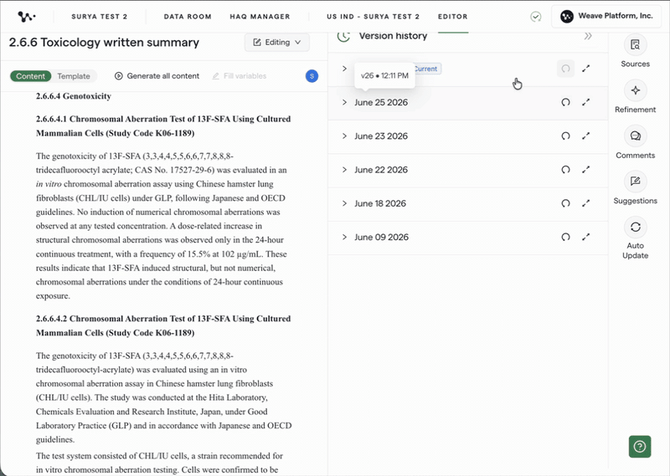Click the Version history clock icon
670x476 pixels.
coord(344,36)
